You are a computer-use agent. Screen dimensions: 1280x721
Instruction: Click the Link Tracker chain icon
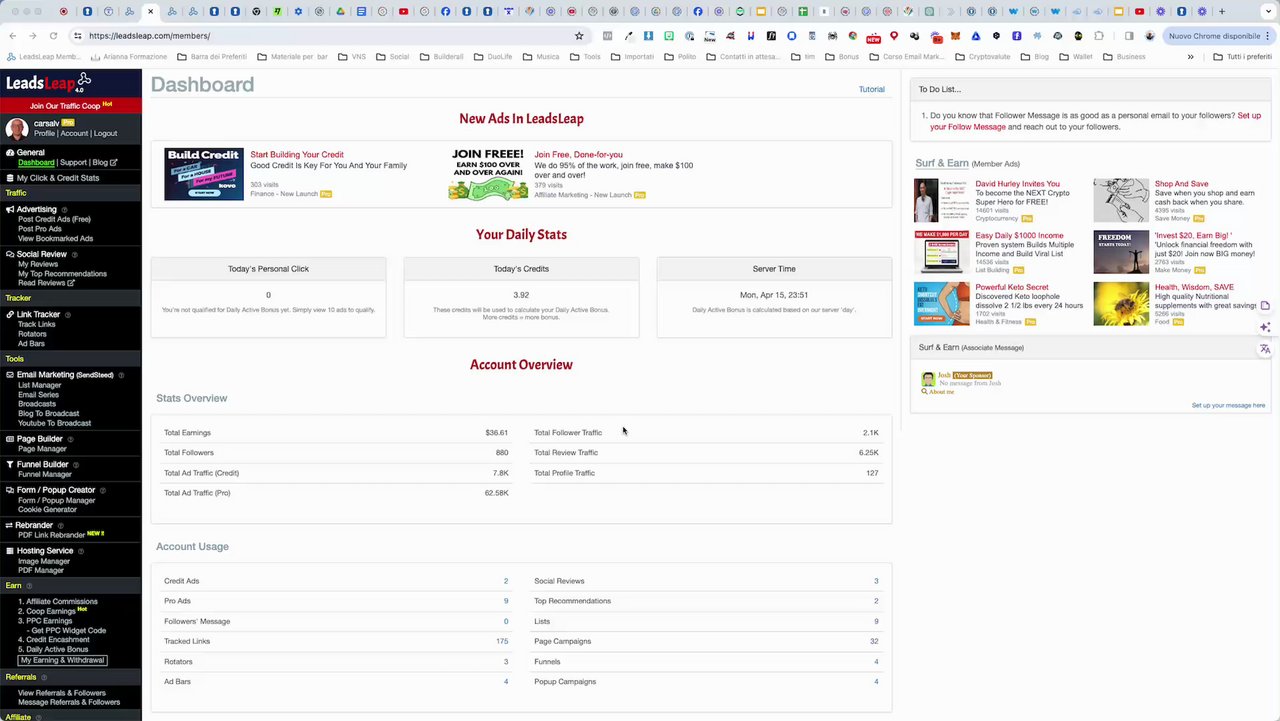(10, 315)
